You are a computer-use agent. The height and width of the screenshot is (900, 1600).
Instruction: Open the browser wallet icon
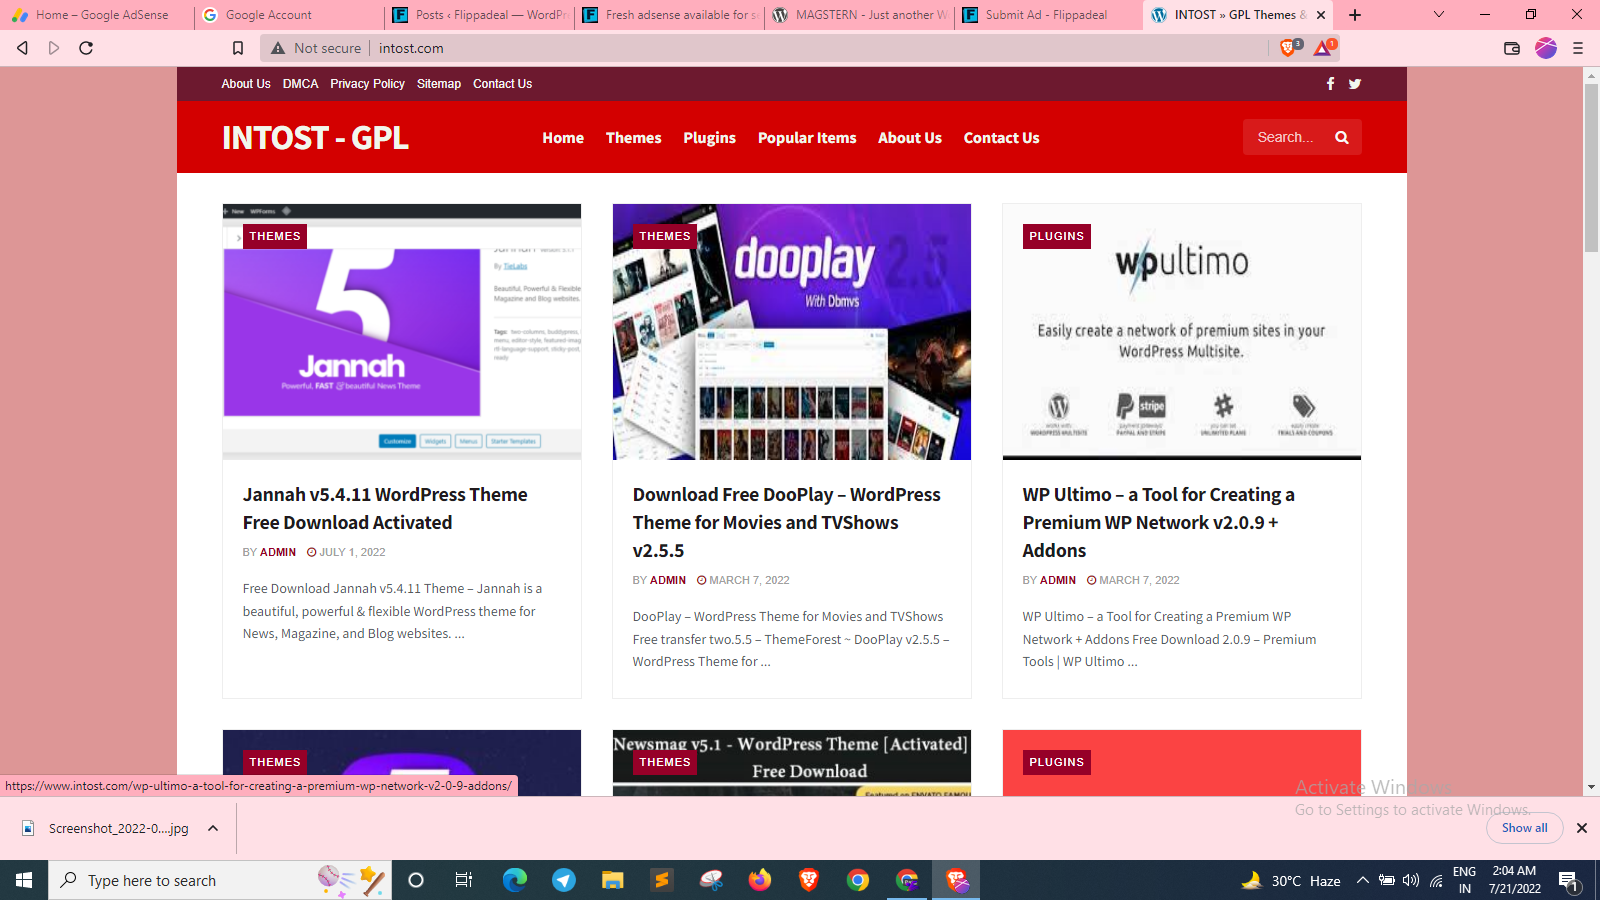point(1512,48)
